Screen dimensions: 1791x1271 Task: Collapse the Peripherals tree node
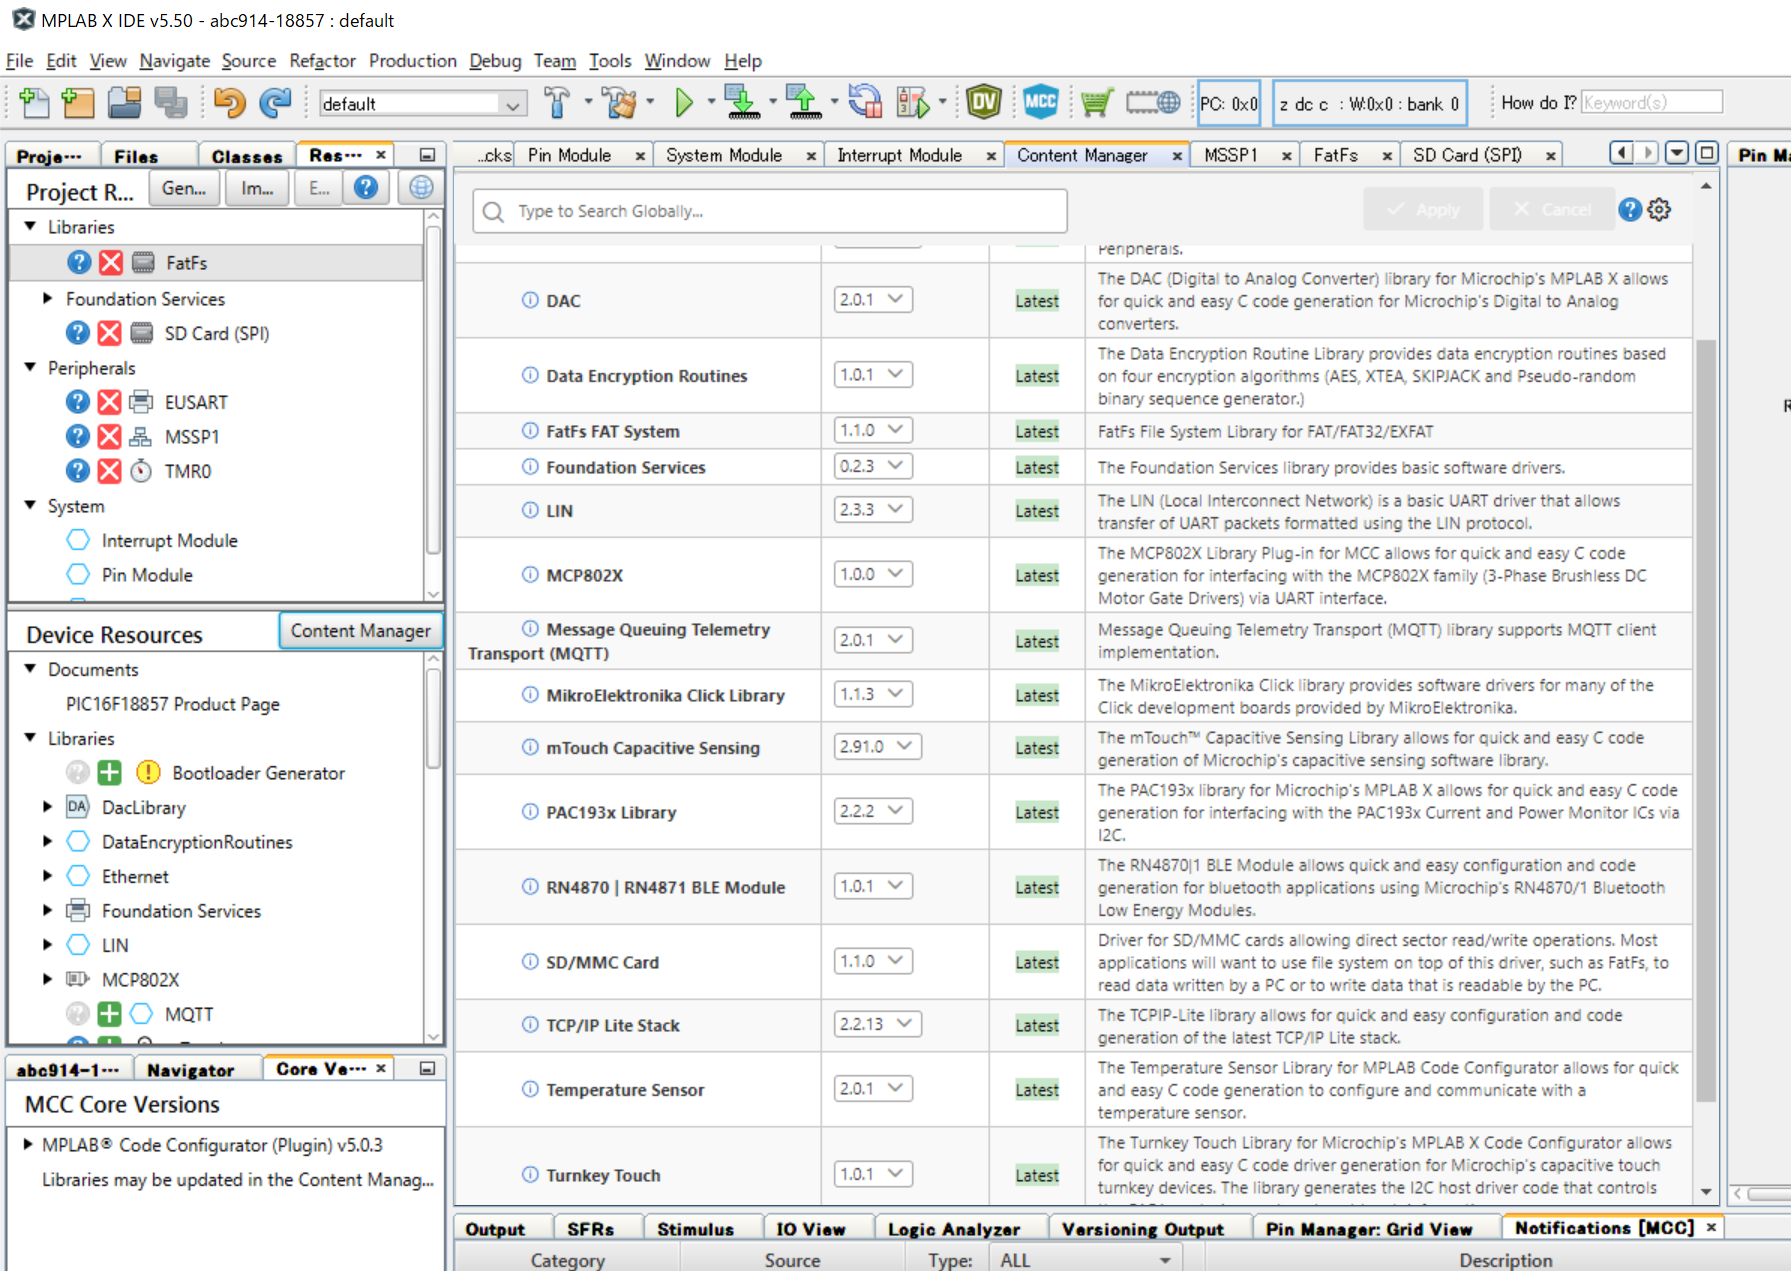pyautogui.click(x=30, y=367)
